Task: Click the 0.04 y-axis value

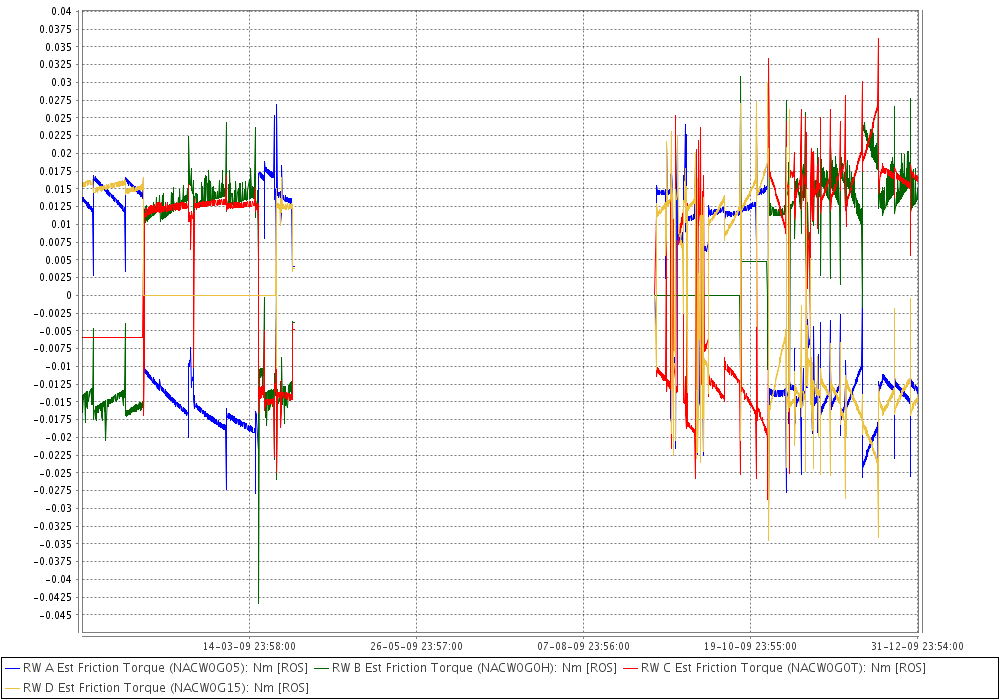Action: coord(62,11)
